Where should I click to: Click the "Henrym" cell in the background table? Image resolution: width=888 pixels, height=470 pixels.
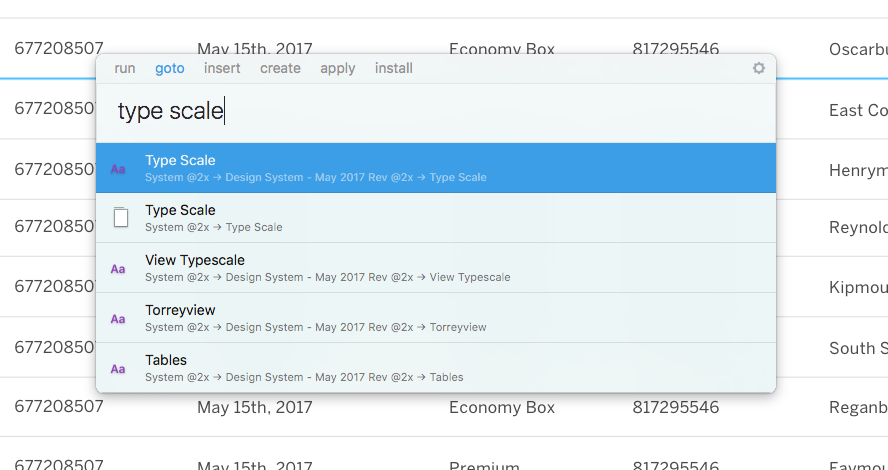click(x=858, y=170)
